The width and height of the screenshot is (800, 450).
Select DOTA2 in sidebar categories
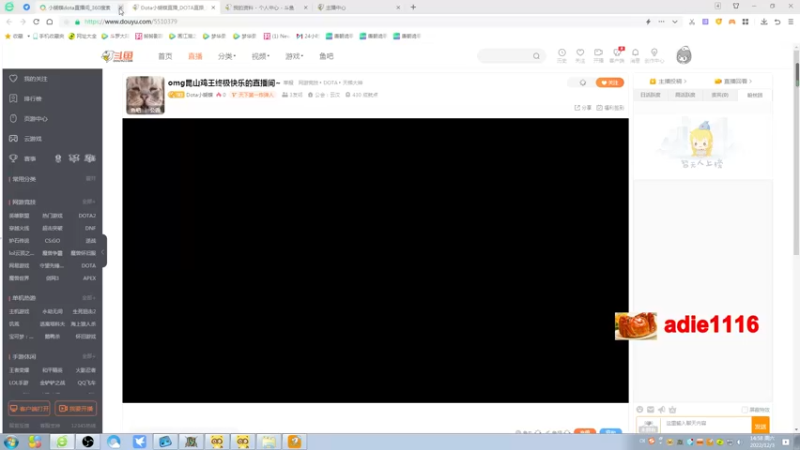point(87,216)
